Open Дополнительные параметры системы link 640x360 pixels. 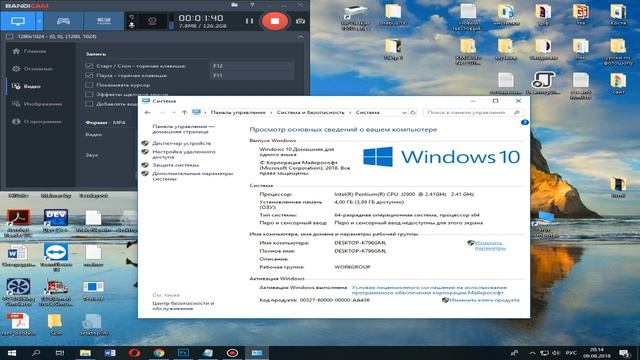[x=193, y=176]
